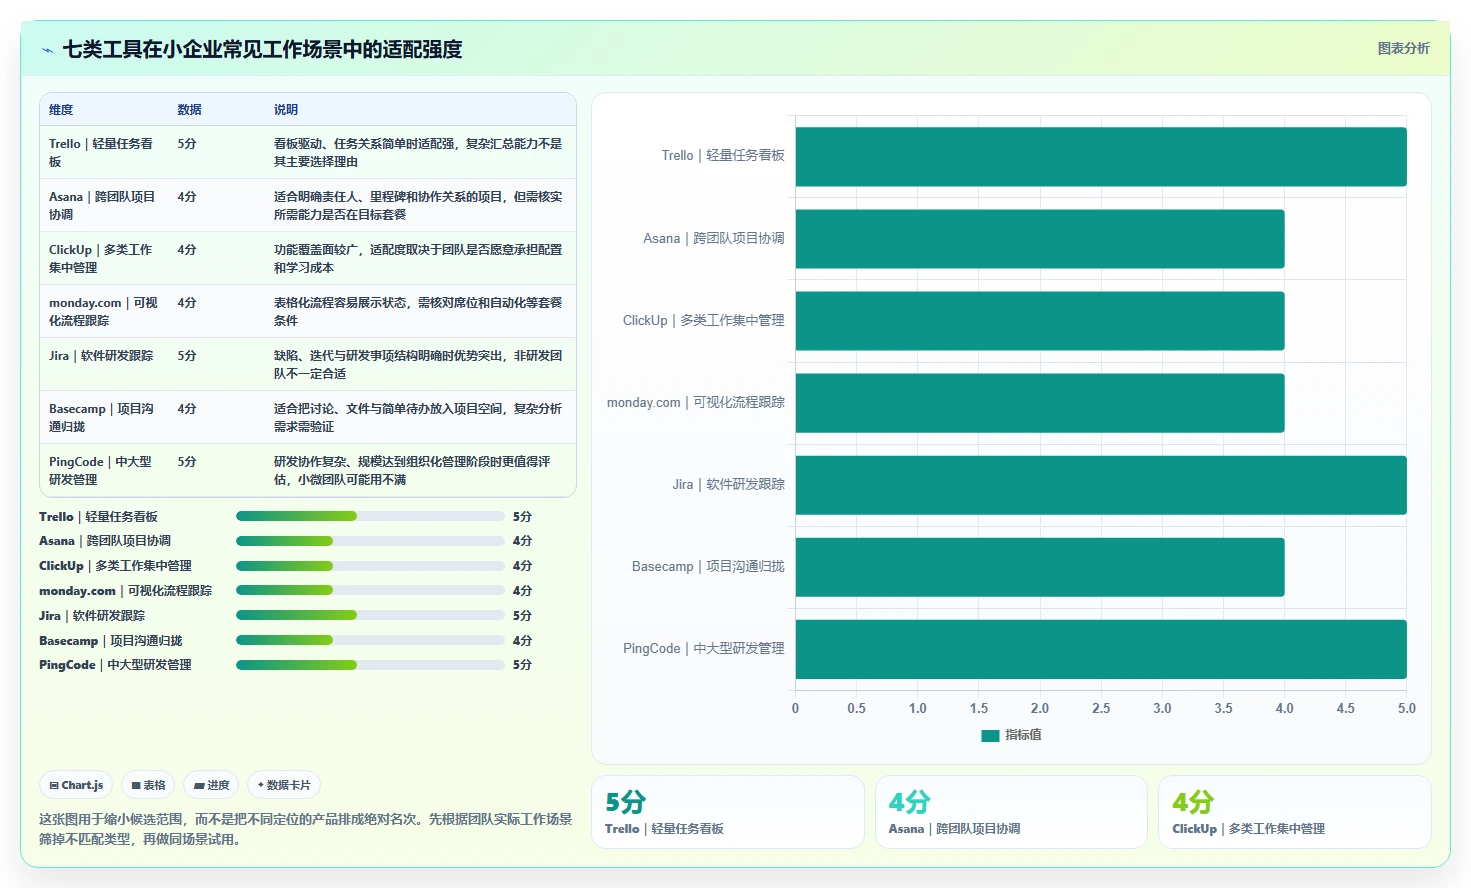Click table cell 'PingCode｜中大型研发管理'
Screen dimensions: 1471x888
(102, 471)
